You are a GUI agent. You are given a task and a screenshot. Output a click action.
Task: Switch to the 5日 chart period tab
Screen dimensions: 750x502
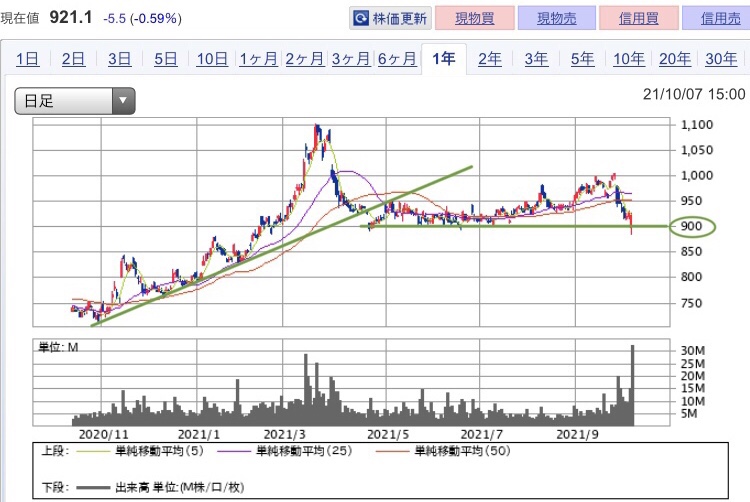click(165, 59)
